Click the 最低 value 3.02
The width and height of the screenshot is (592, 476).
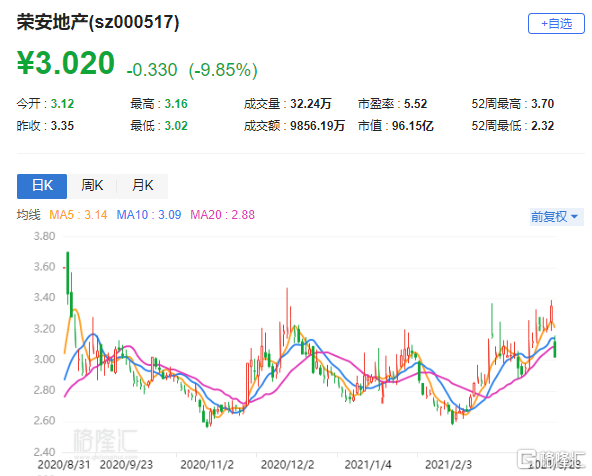[x=176, y=126]
